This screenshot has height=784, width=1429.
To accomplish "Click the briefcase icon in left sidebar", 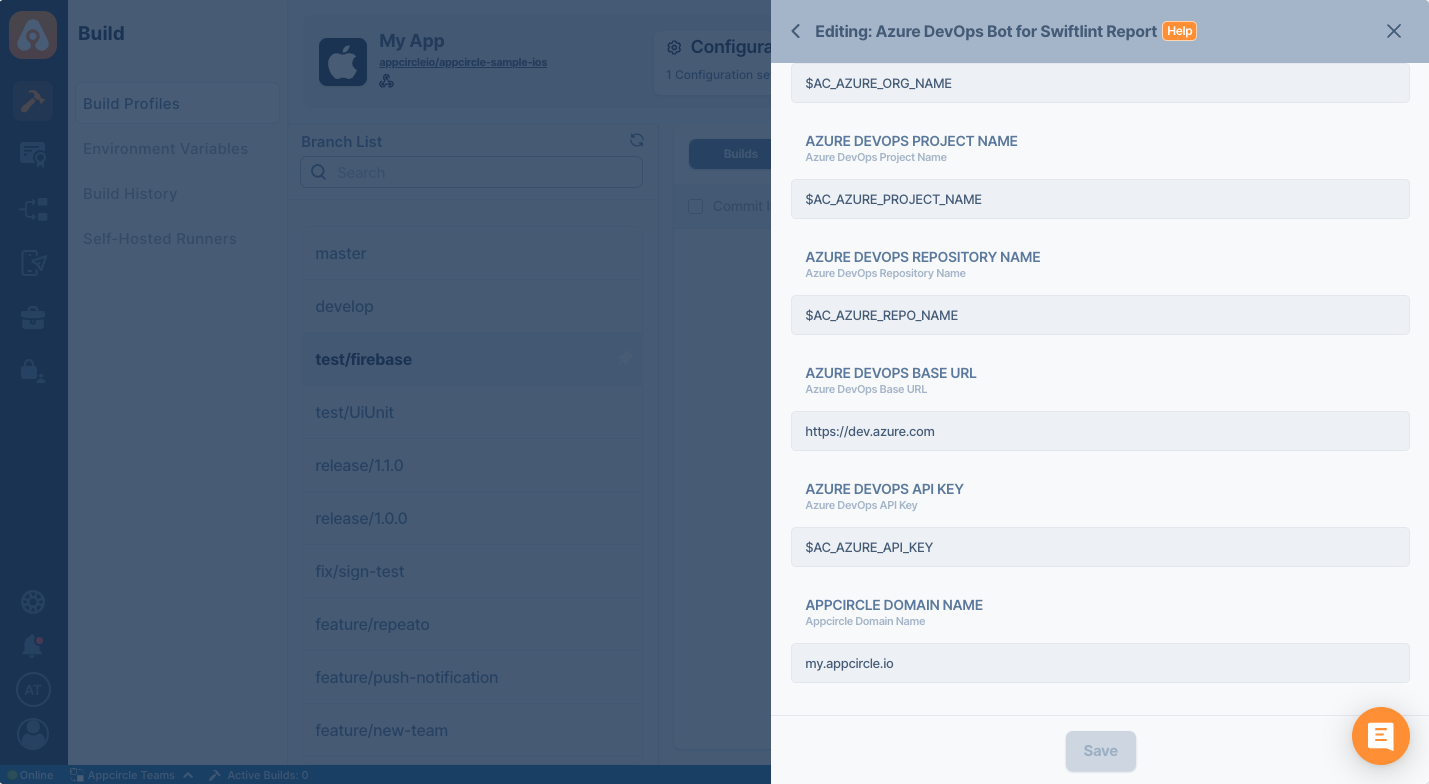I will 33,318.
